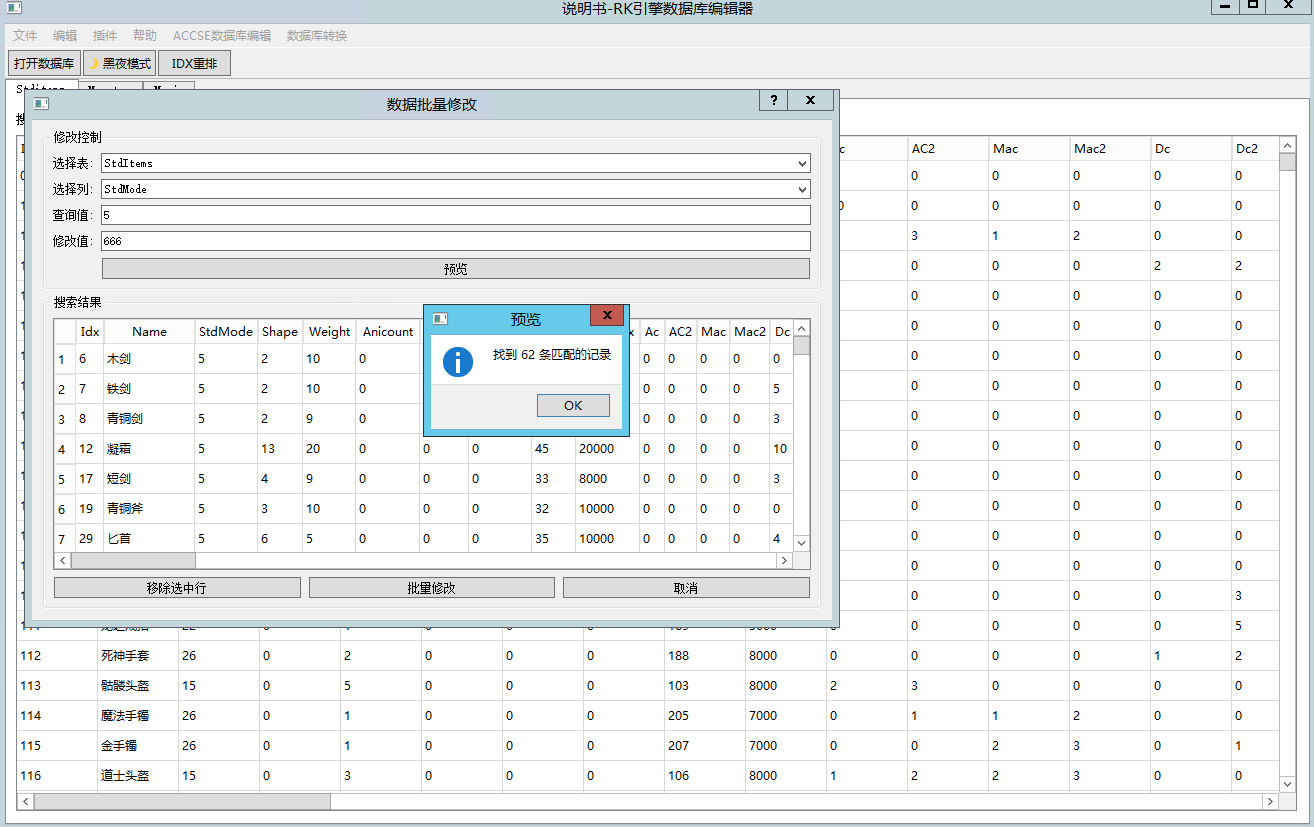1314x827 pixels.
Task: Click the 移除选中行 button
Action: pyautogui.click(x=177, y=588)
